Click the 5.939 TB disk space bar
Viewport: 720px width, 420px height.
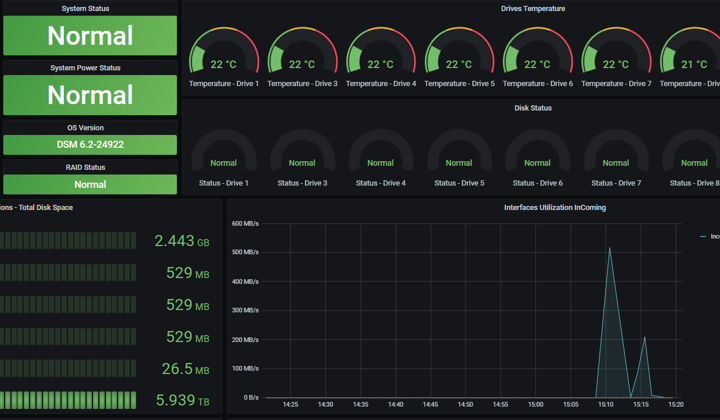(x=68, y=400)
